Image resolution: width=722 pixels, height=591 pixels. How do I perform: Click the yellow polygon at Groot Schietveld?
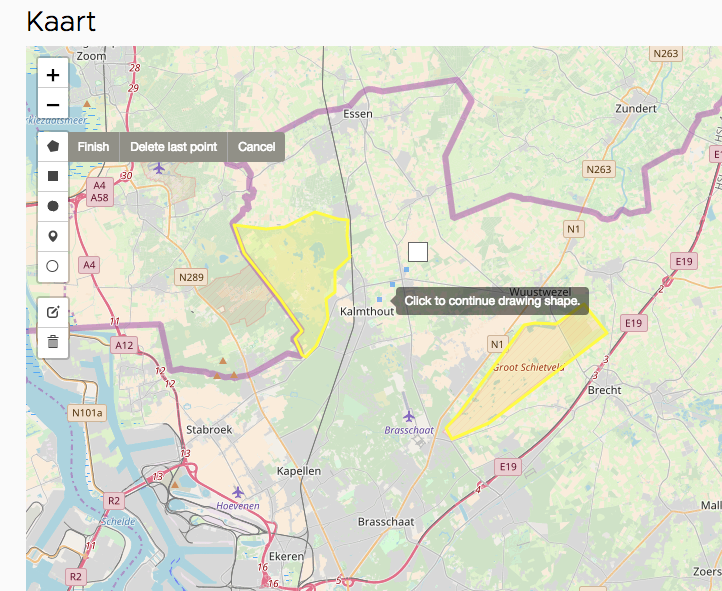[520, 375]
